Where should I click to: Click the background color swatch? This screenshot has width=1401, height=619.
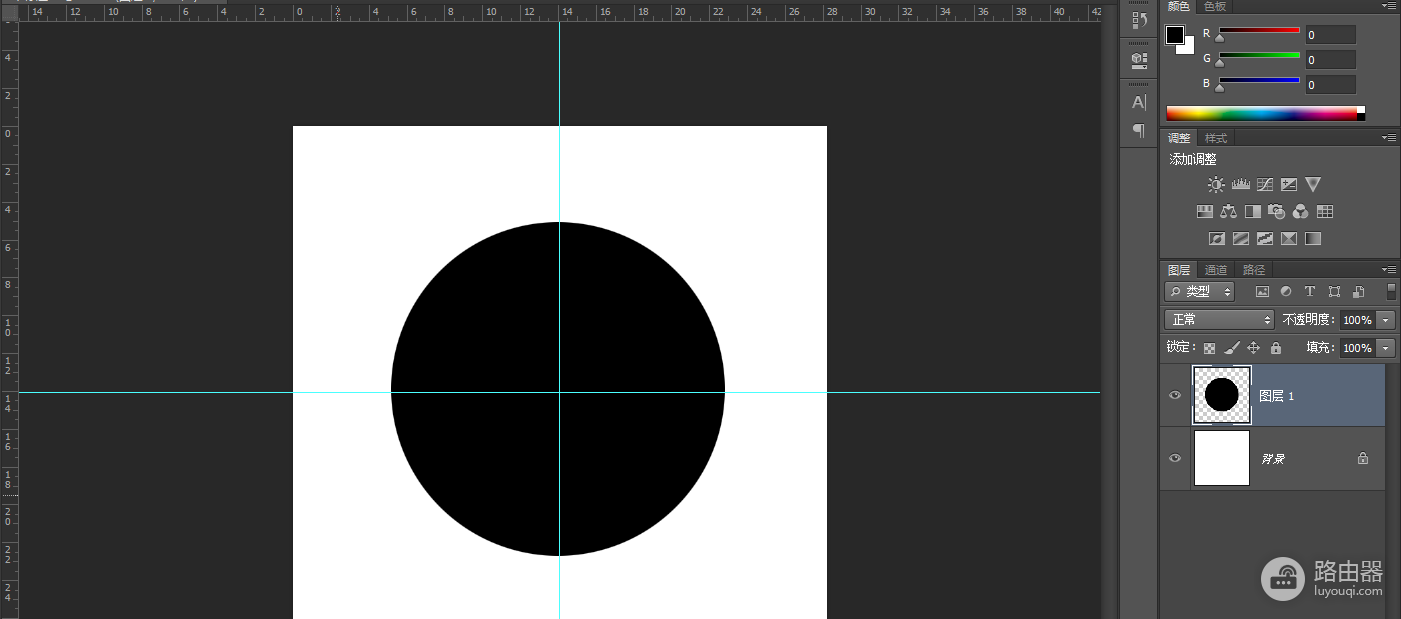[1188, 48]
